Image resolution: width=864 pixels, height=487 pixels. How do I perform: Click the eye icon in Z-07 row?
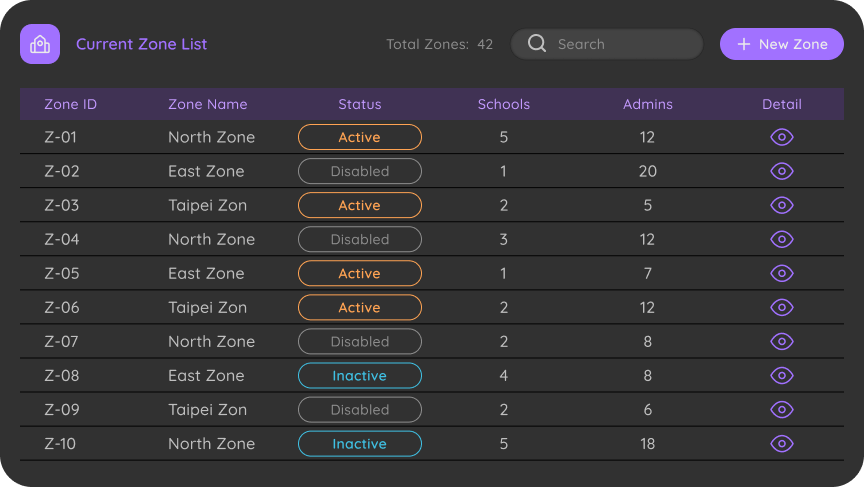[x=781, y=342]
